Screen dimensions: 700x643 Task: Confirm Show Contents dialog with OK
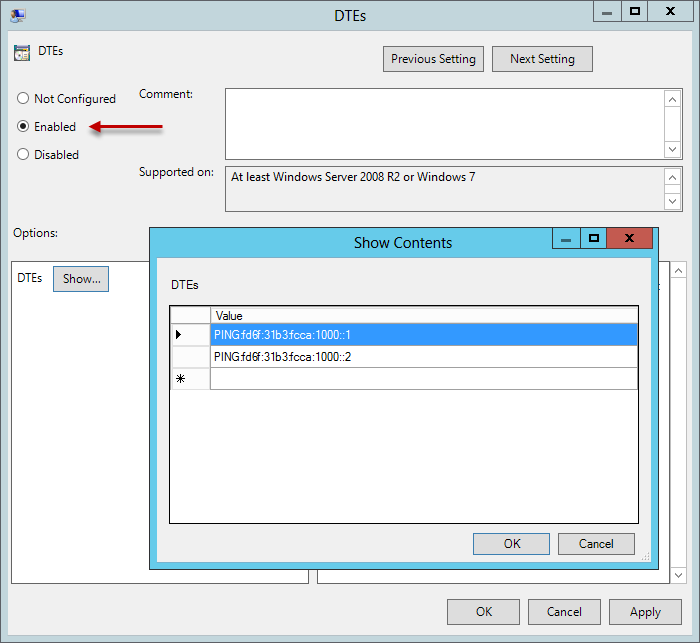tap(511, 544)
